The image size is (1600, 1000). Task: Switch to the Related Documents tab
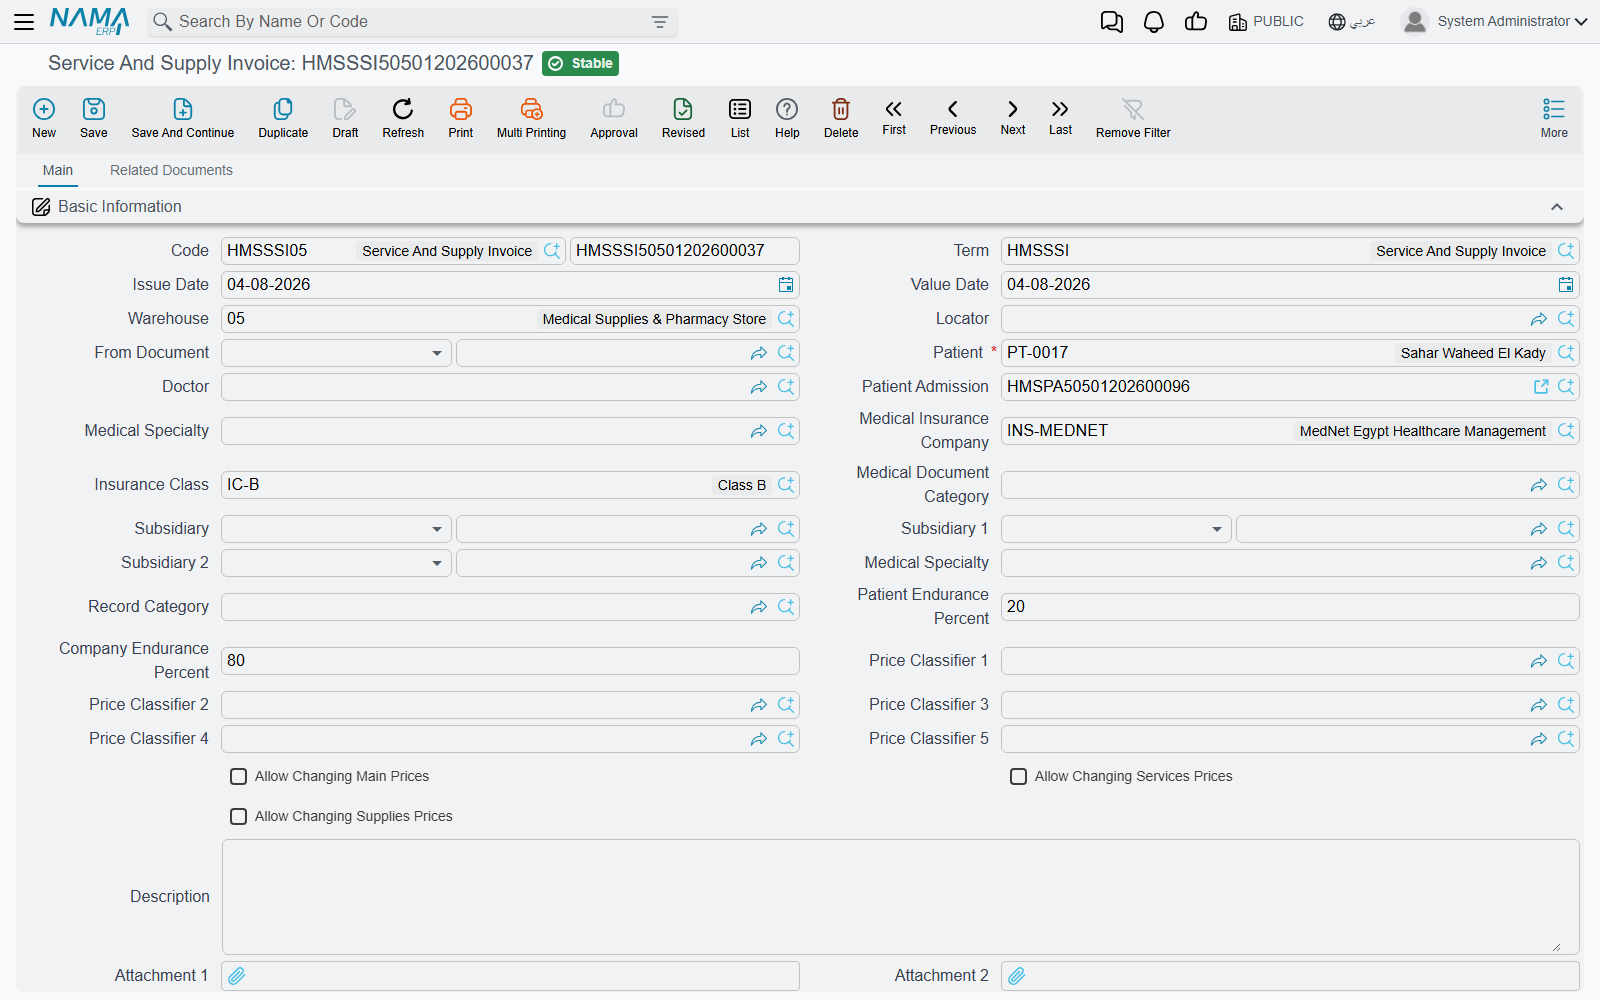(x=171, y=170)
